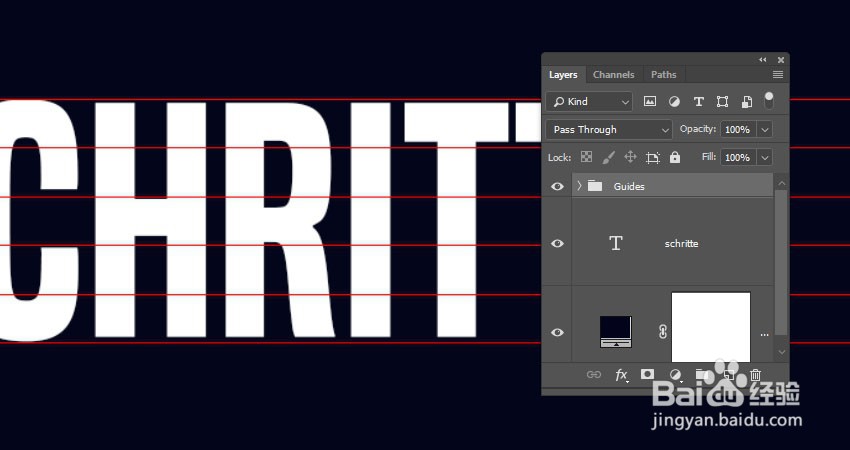Image resolution: width=850 pixels, height=450 pixels.
Task: Lock image pixels with brush icon
Action: point(608,157)
